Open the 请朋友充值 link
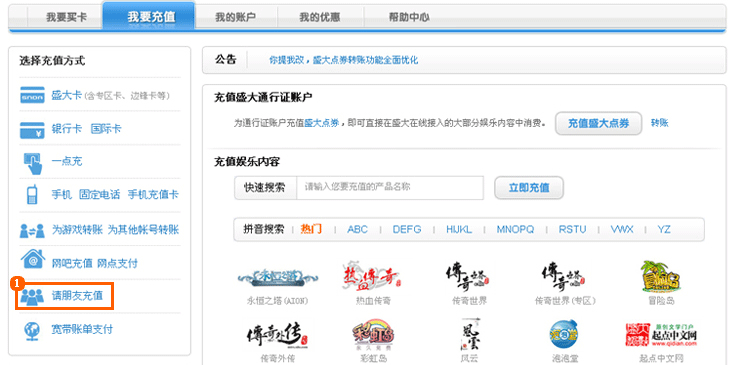Viewport: 734px width, 365px height. pos(77,296)
